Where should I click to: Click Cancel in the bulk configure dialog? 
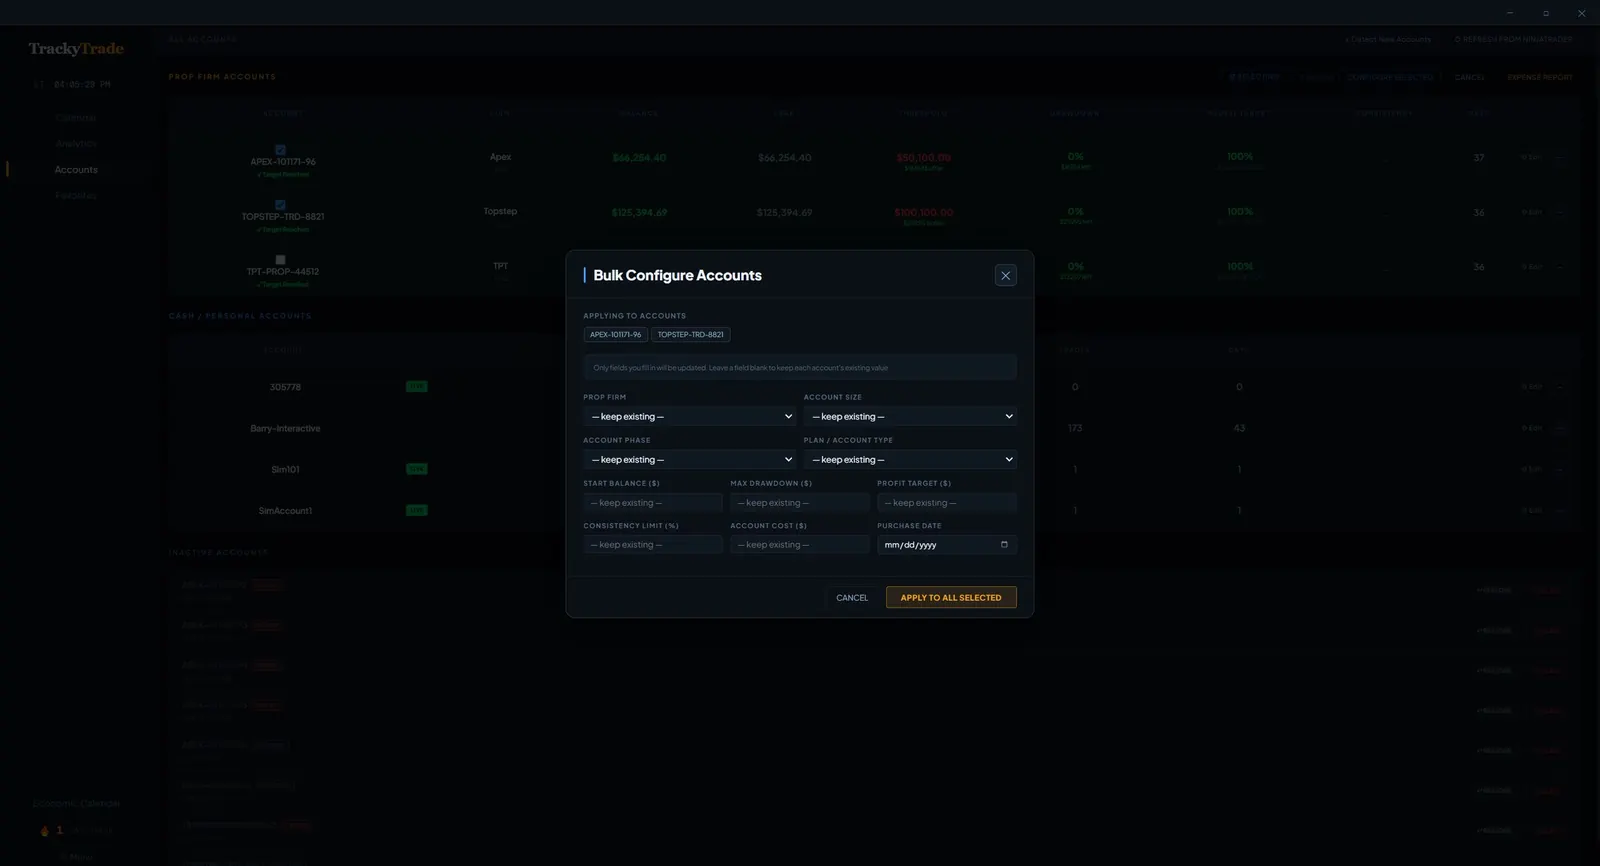852,598
